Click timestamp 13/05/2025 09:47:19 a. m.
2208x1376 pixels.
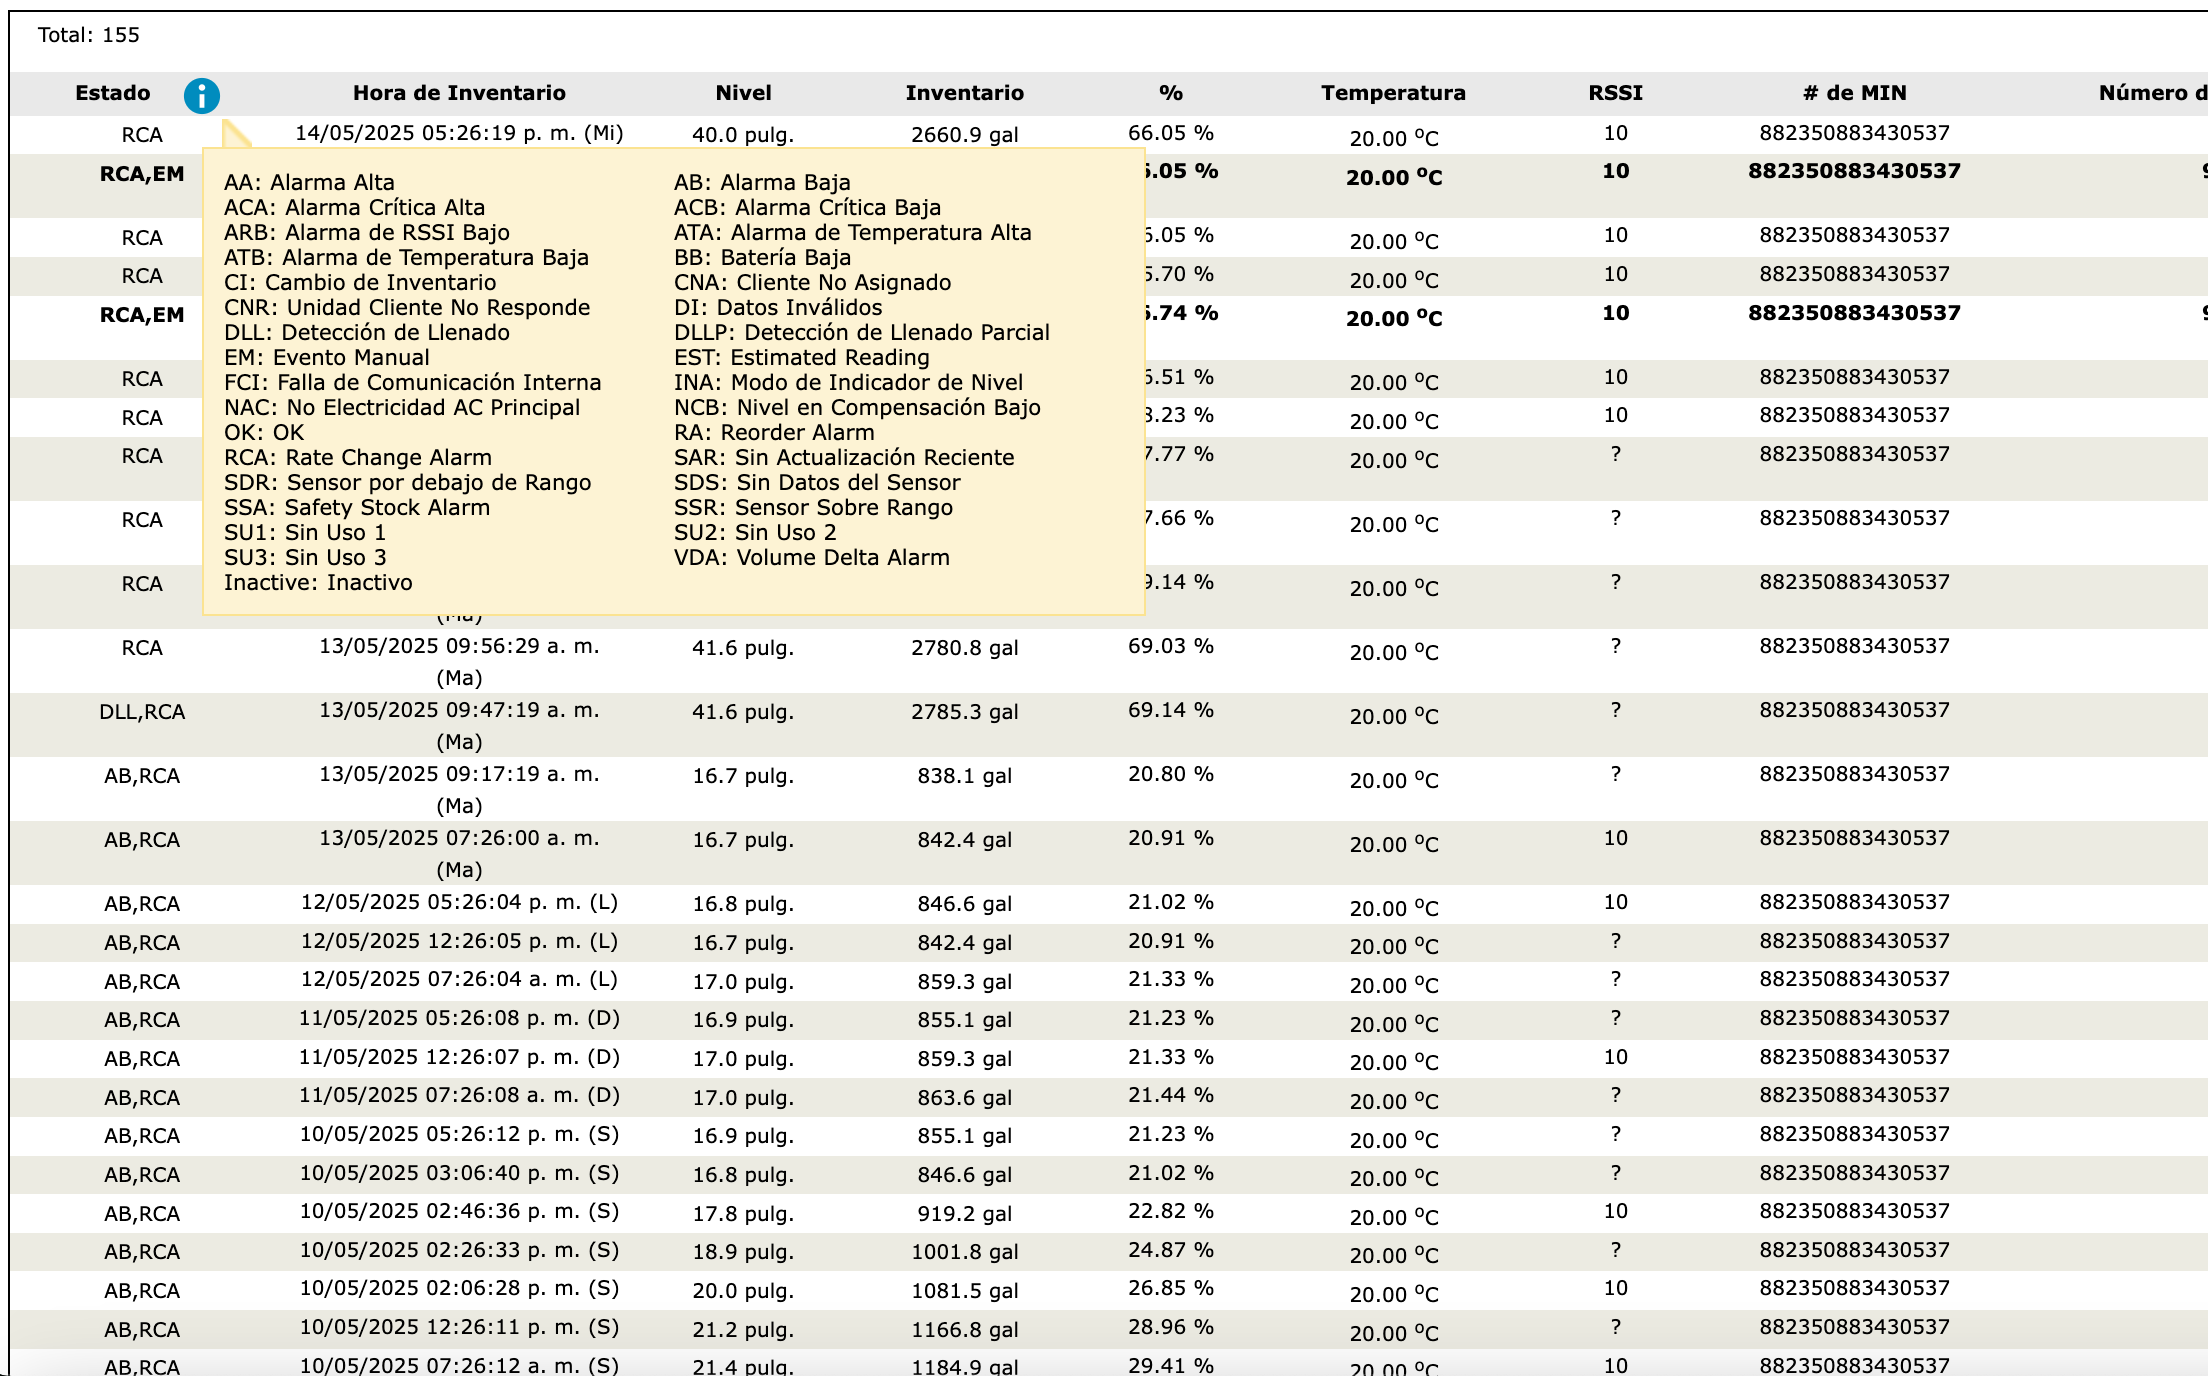[x=459, y=710]
